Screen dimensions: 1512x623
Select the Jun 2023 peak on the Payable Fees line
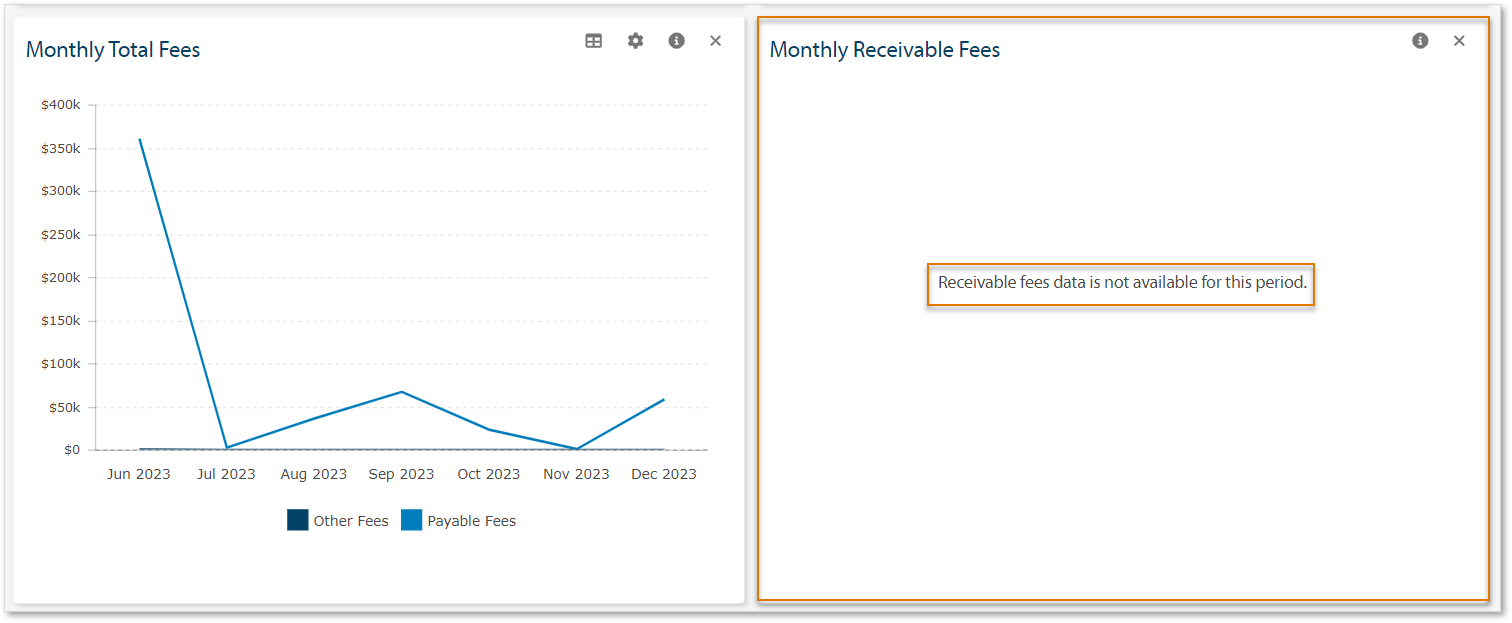click(x=139, y=139)
